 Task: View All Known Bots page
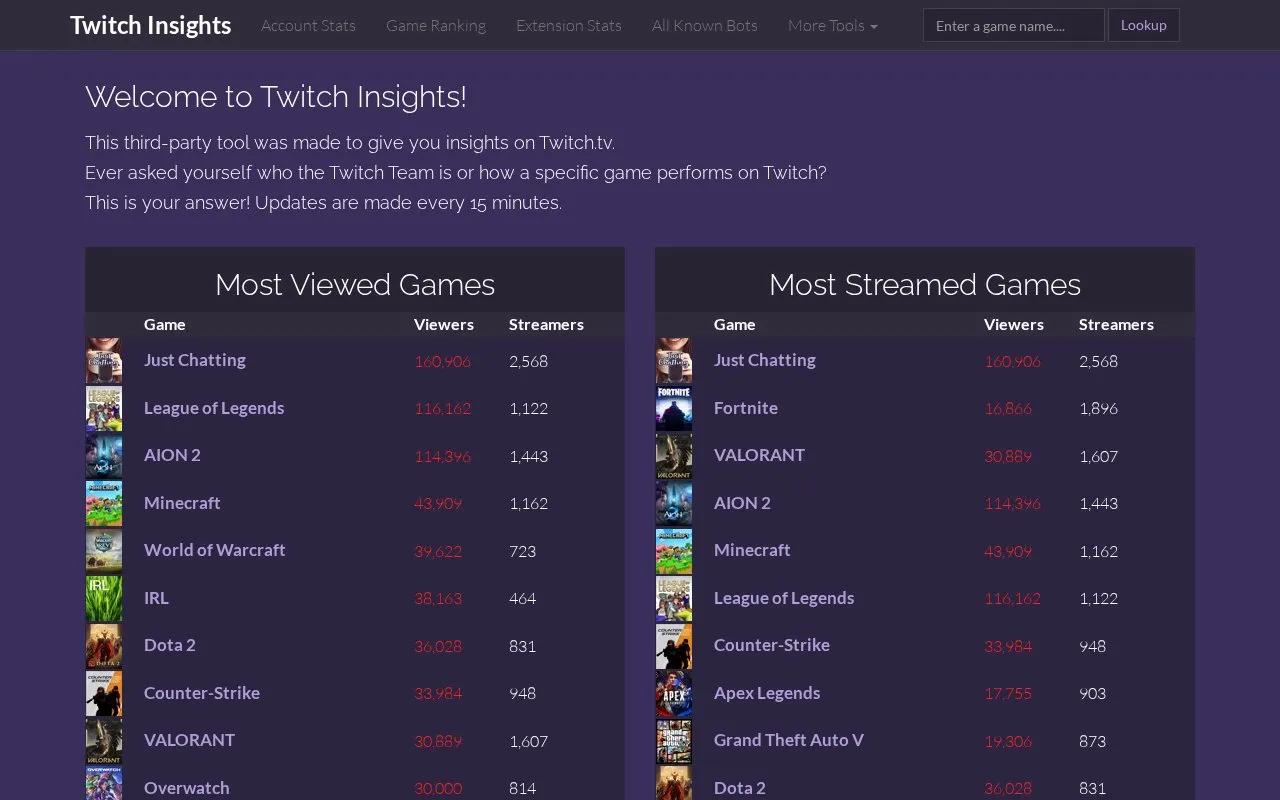point(705,25)
